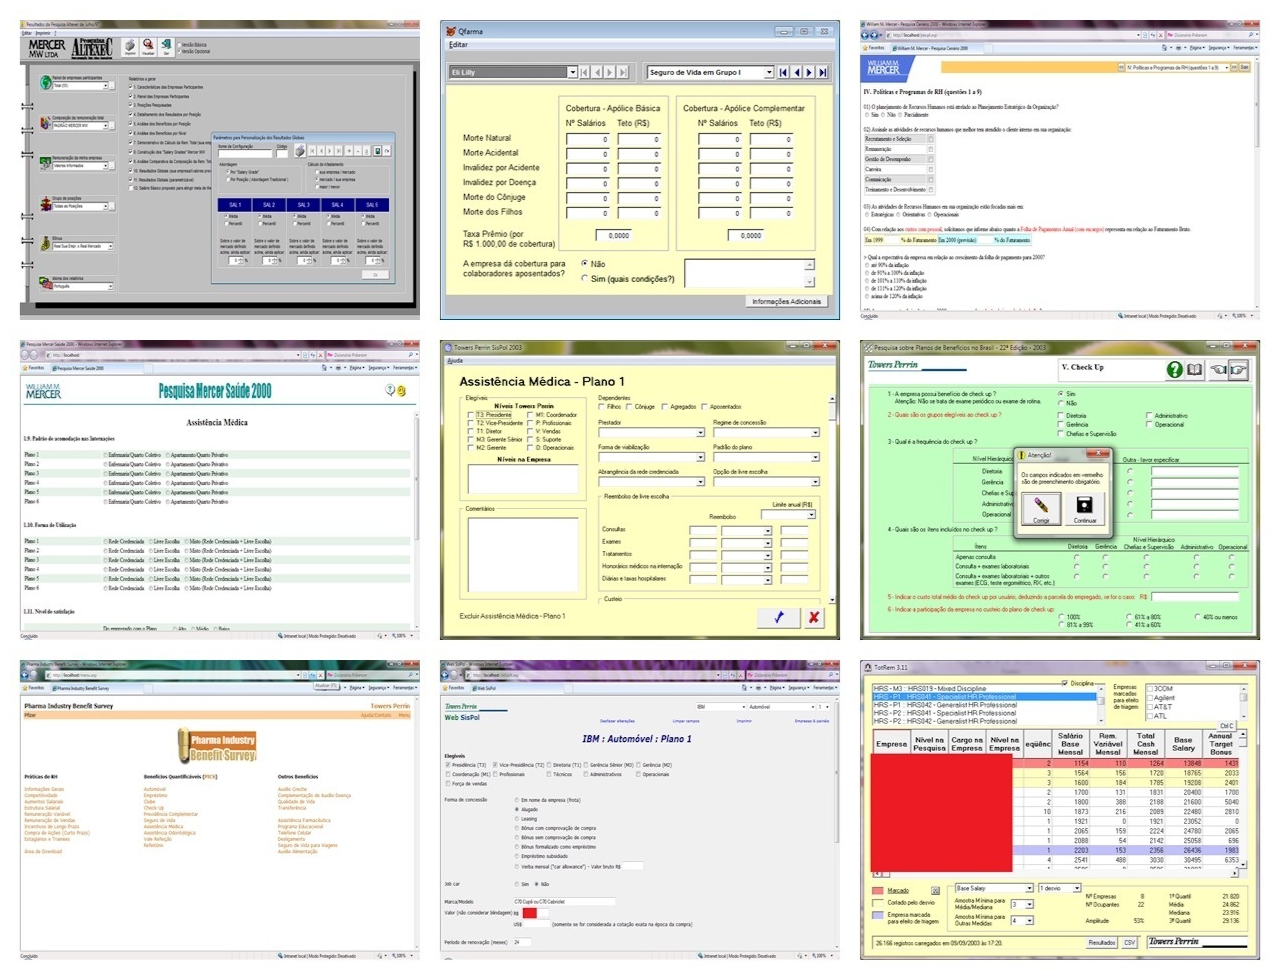Image resolution: width=1280 pixels, height=980 pixels.
Task: Select the 'Sim (quais condições?)' radio option
Action: (585, 279)
